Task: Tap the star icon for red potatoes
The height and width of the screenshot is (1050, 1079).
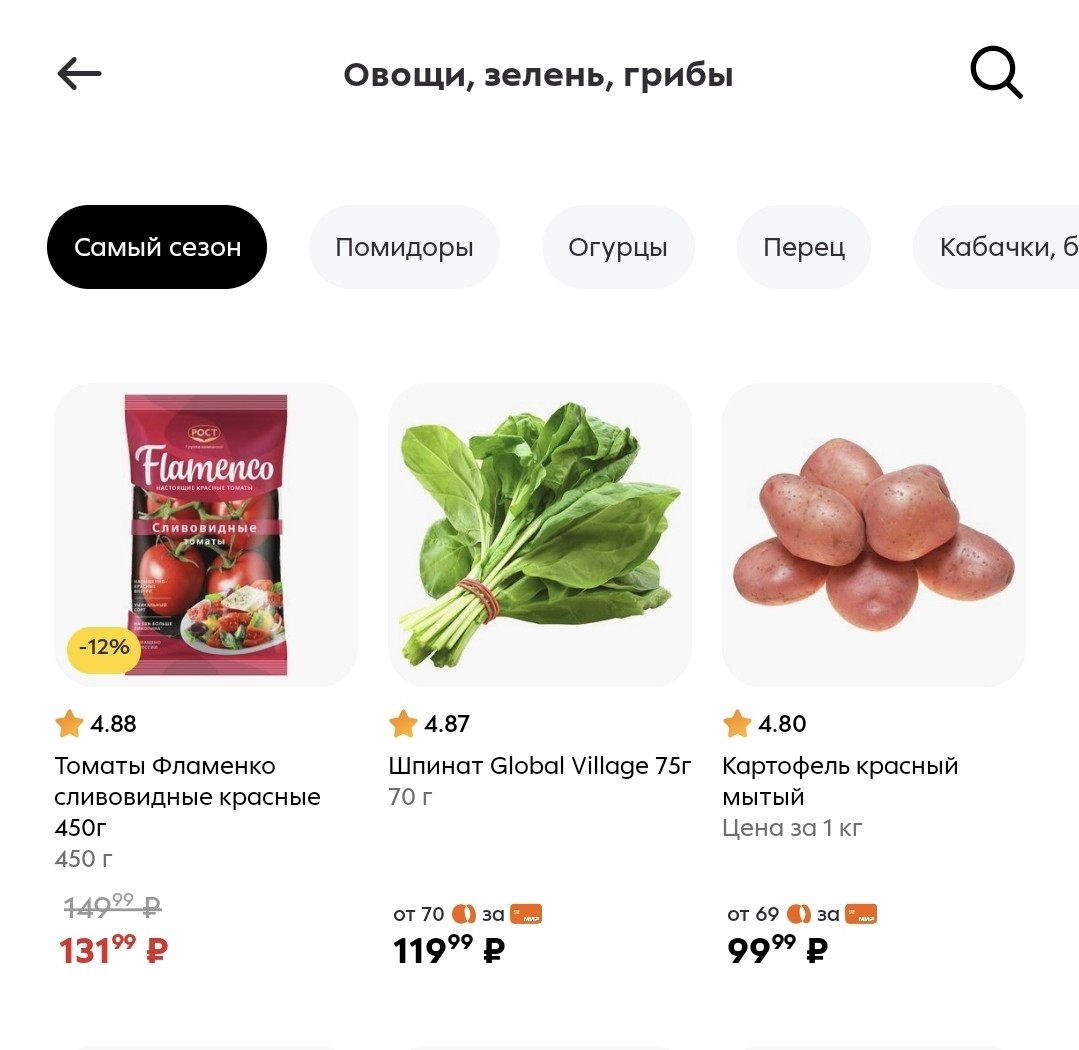Action: pos(737,723)
